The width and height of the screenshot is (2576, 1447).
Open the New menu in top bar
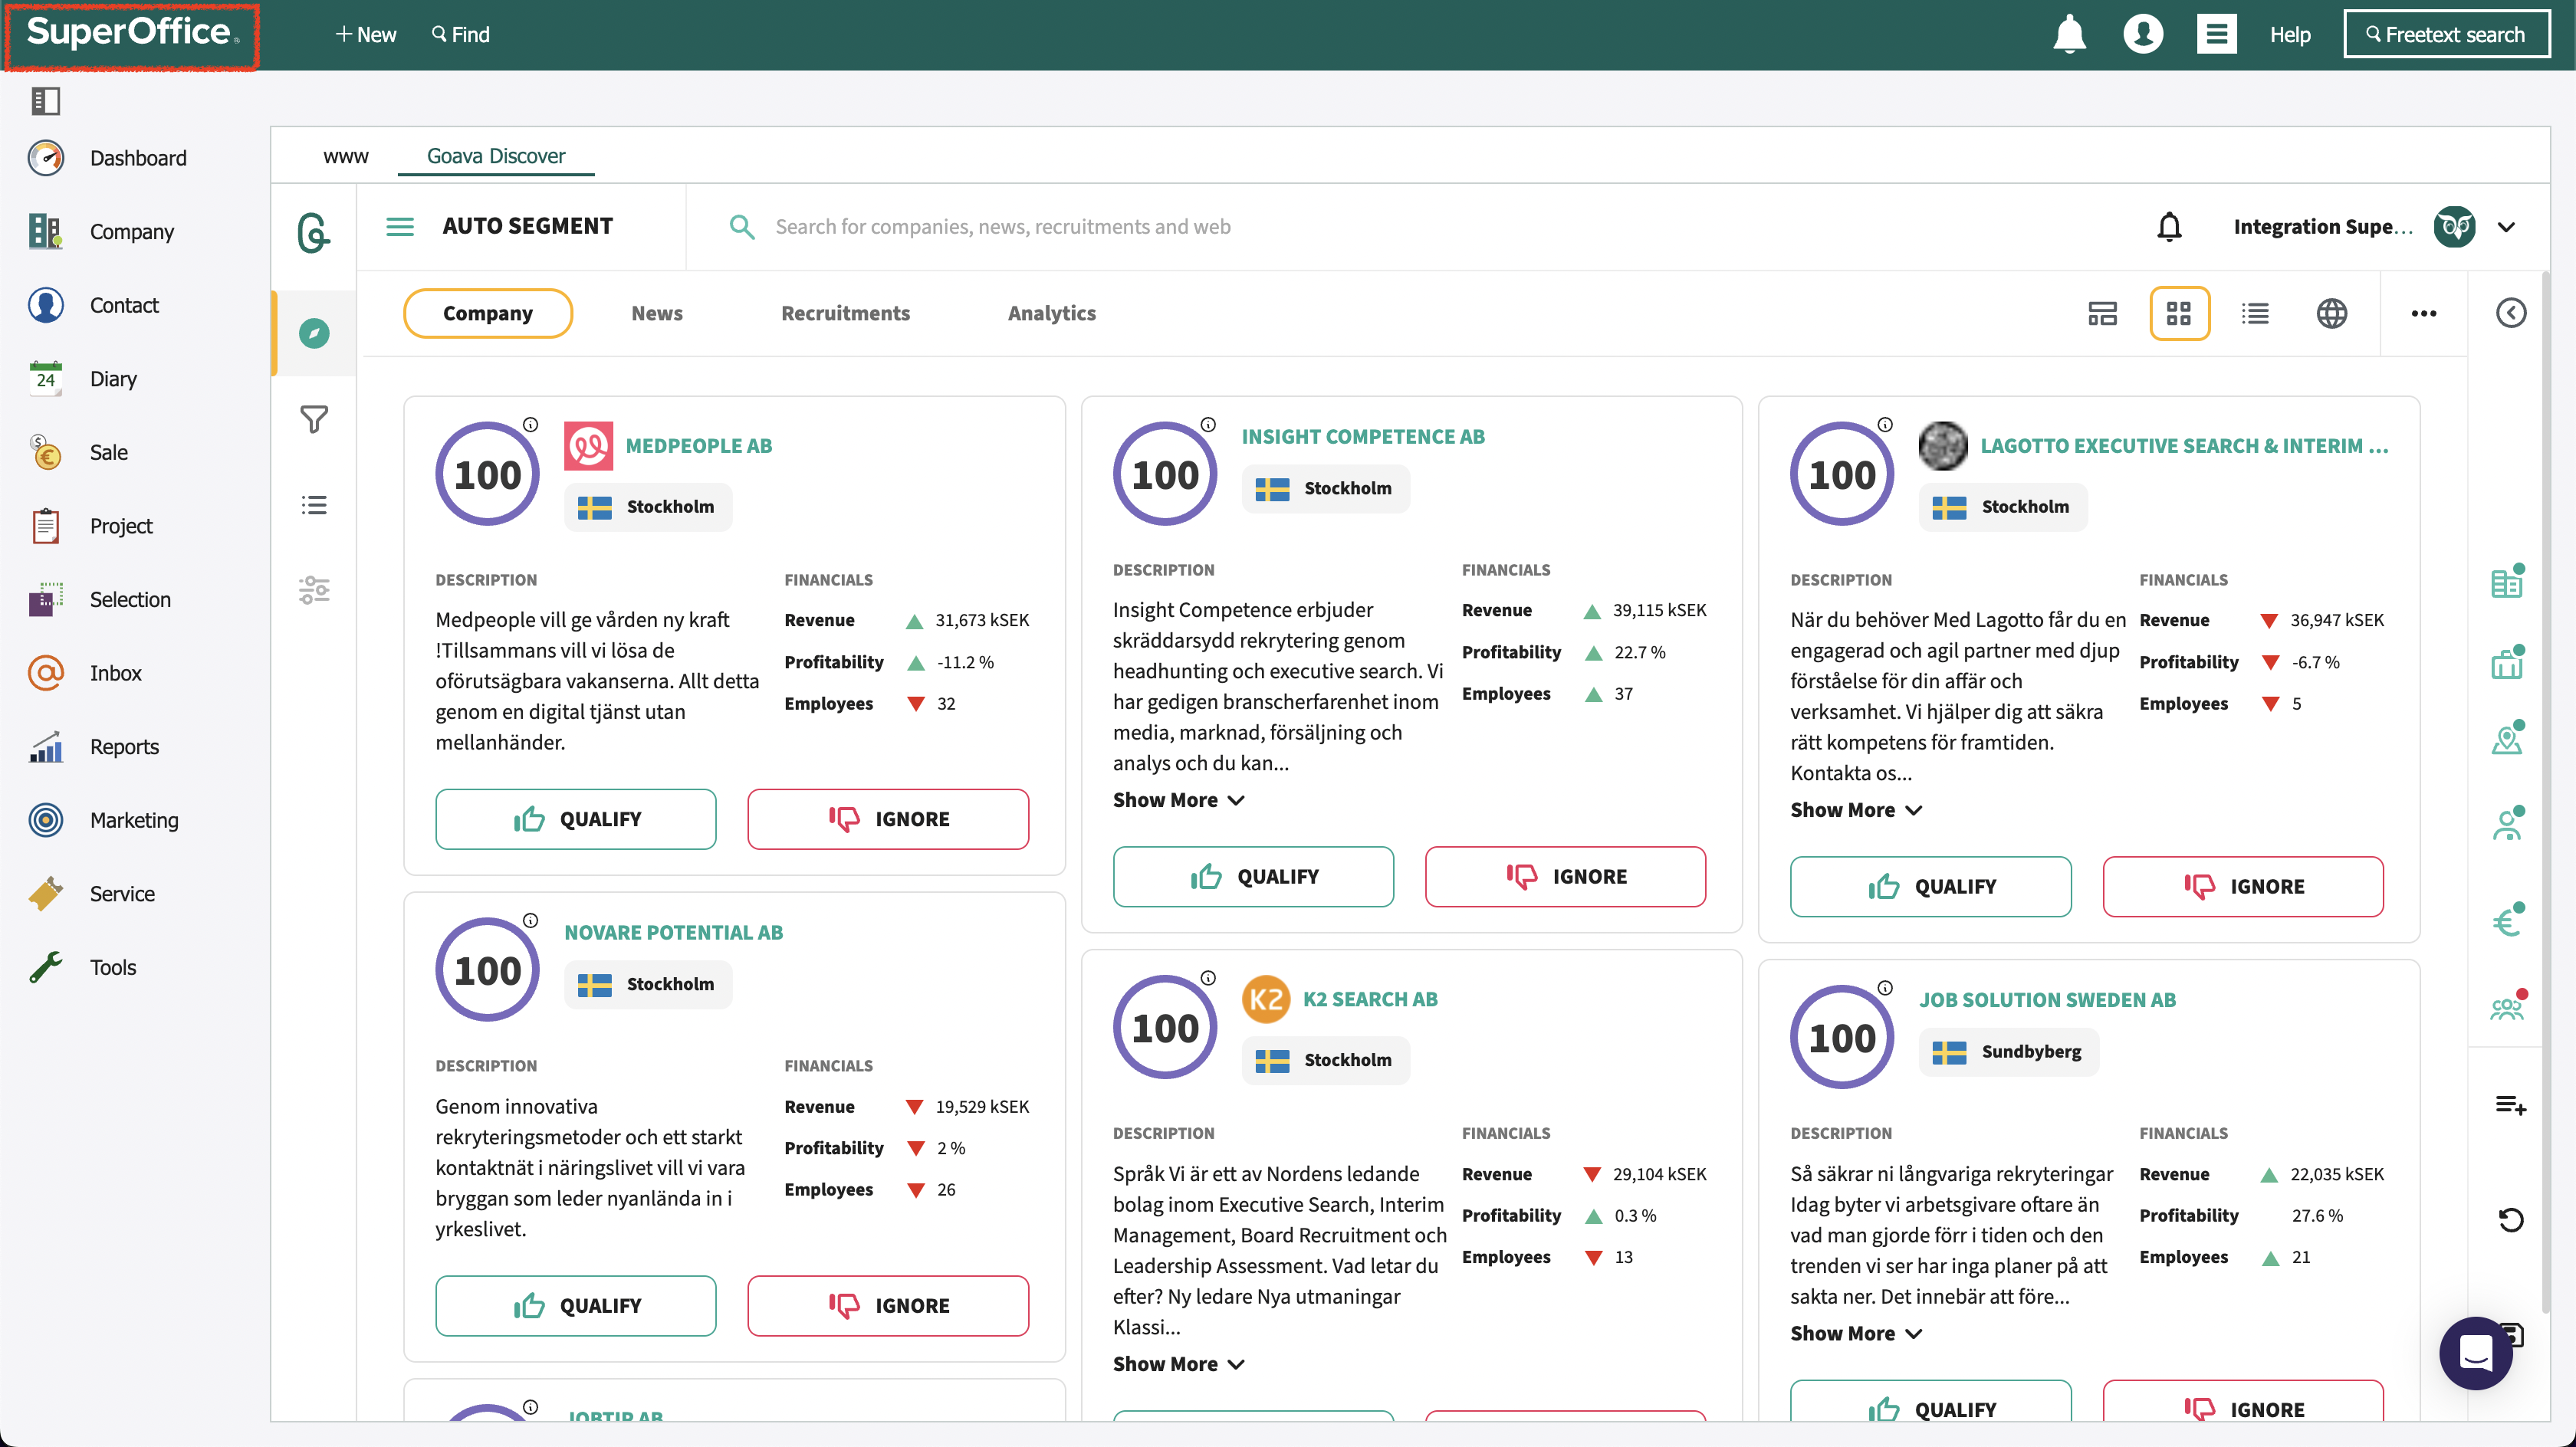[365, 34]
